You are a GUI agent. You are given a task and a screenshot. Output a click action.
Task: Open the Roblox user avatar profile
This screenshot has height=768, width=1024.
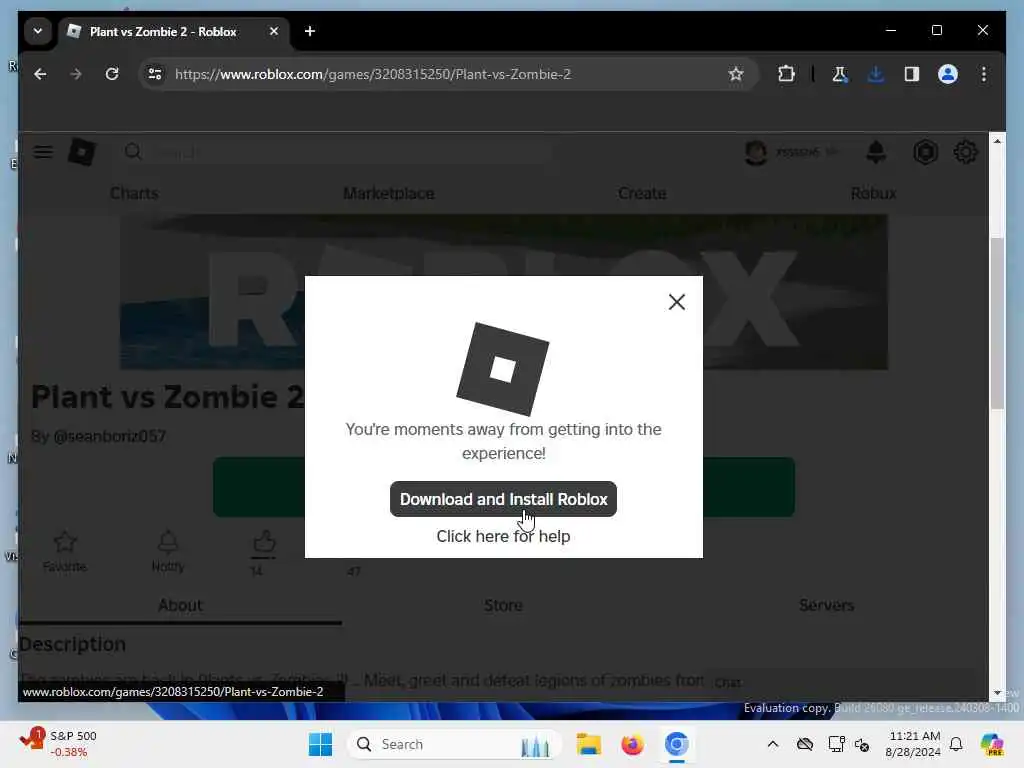[x=756, y=152]
